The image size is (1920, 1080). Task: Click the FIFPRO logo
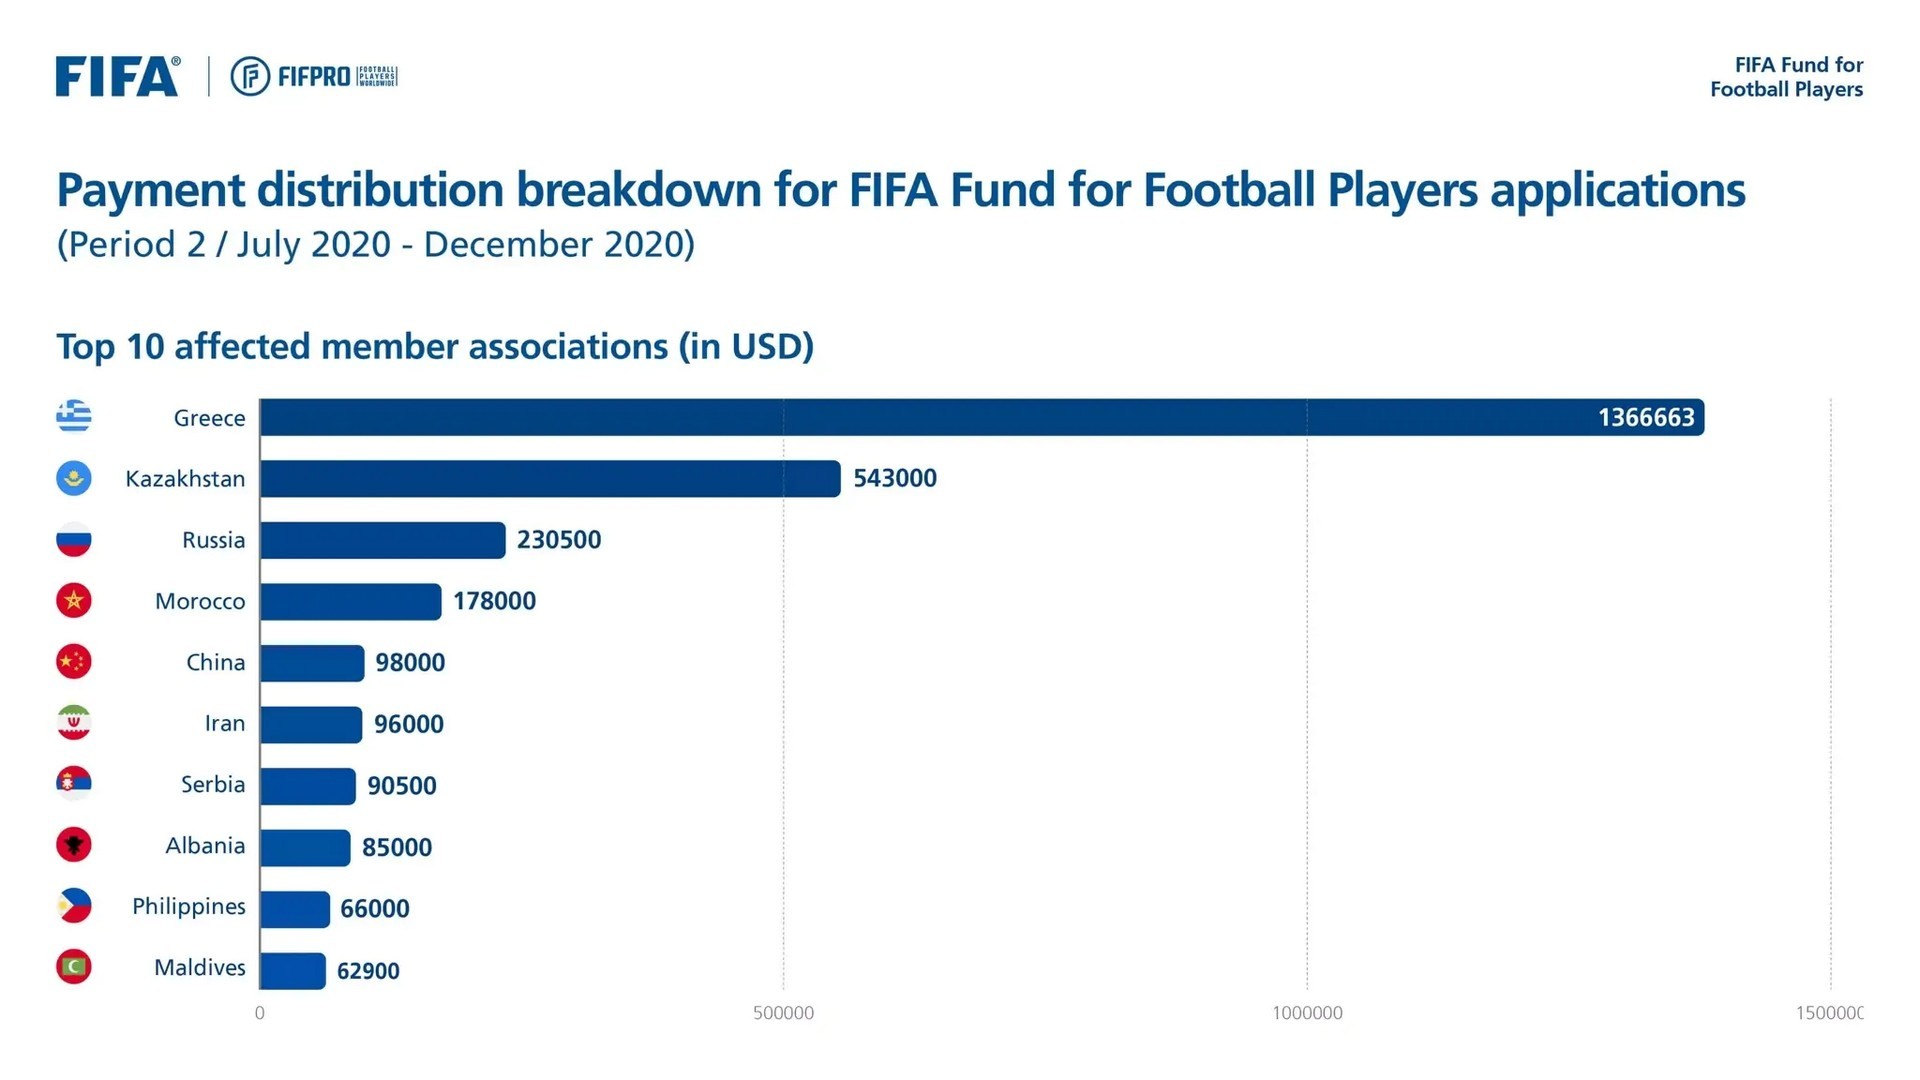pos(314,77)
